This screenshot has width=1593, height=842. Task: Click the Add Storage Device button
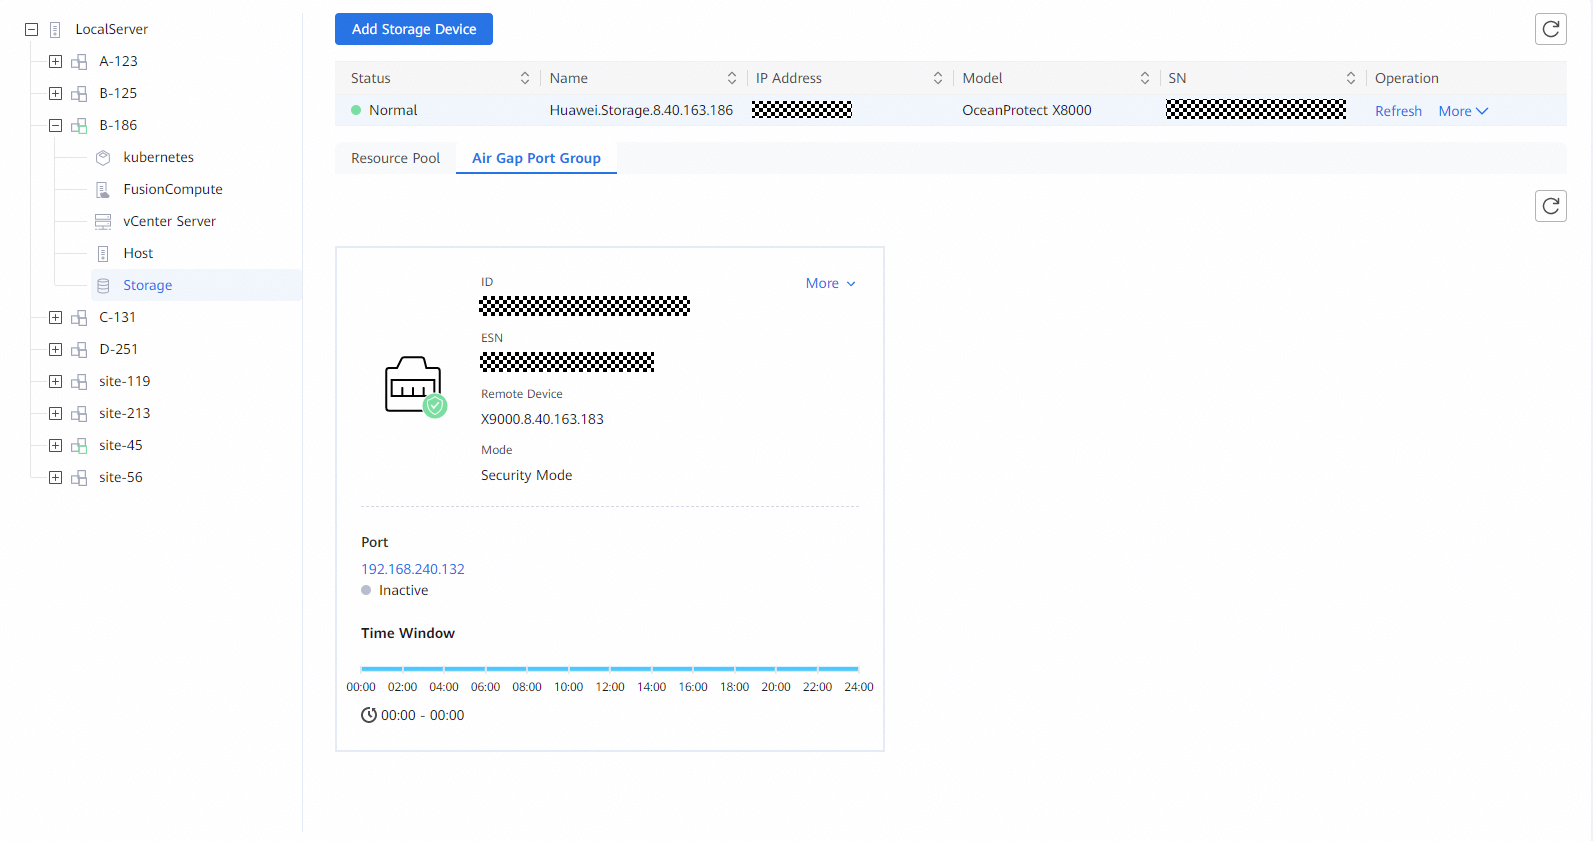[414, 29]
